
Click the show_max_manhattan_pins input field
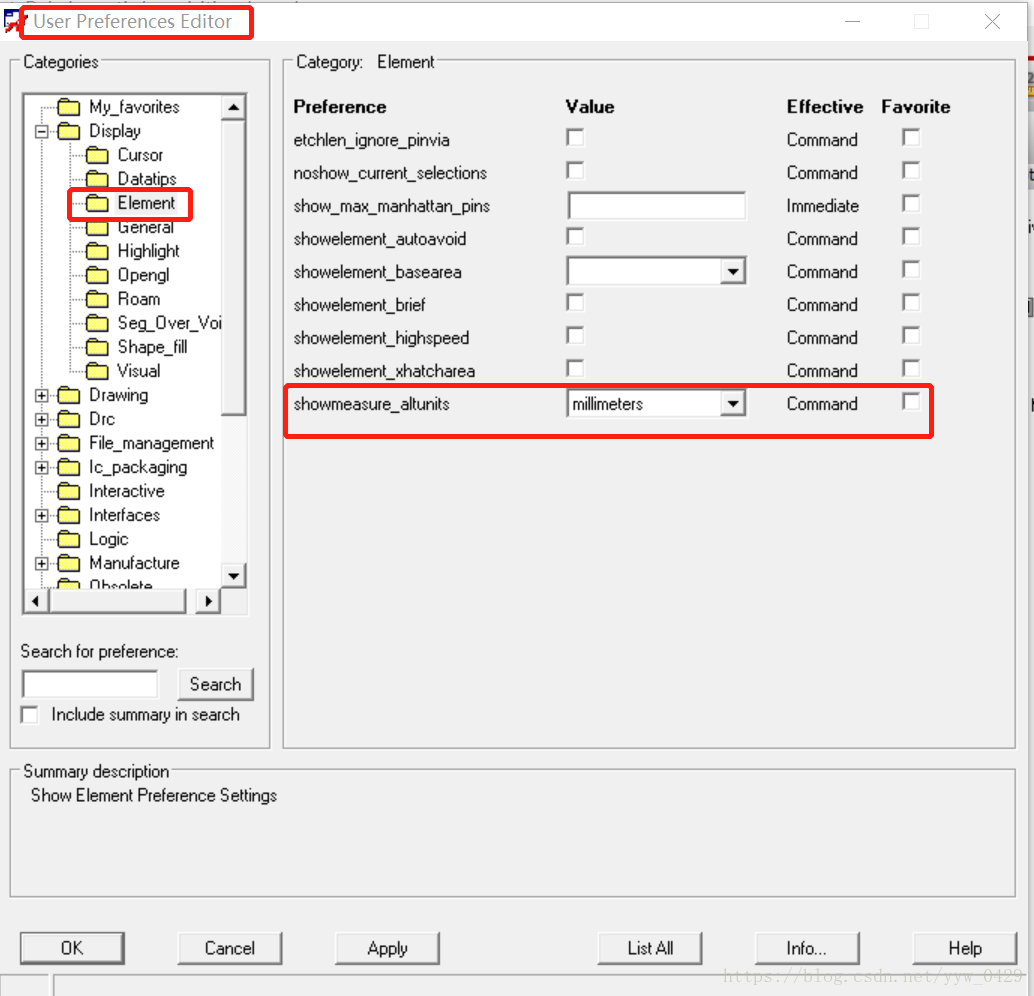tap(656, 206)
